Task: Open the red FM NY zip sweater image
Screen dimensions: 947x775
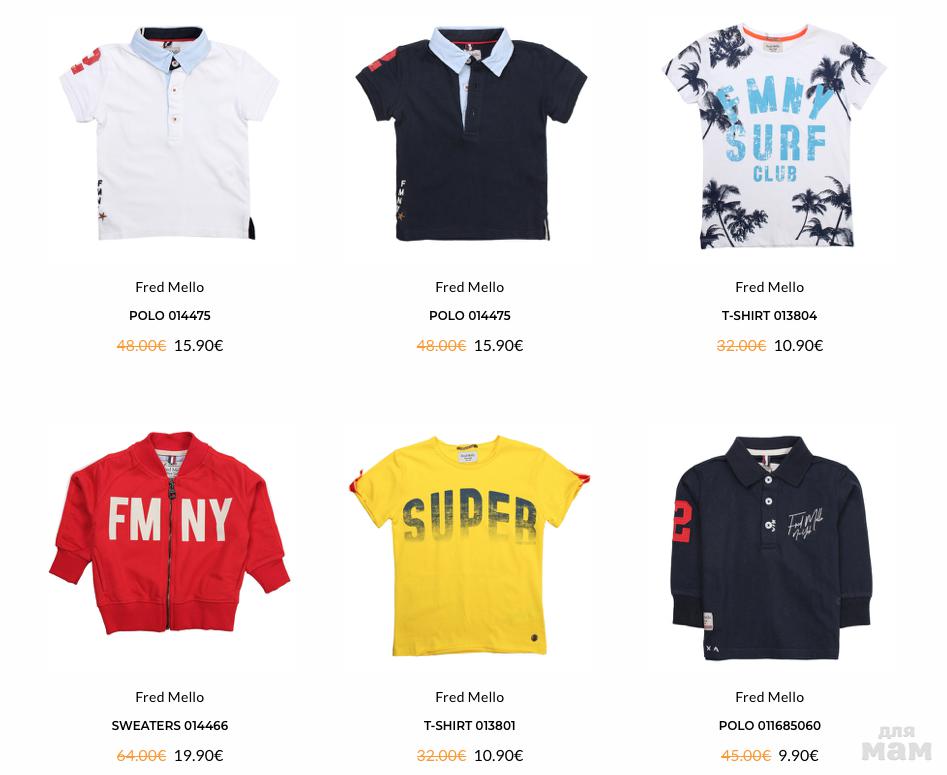Action: tap(169, 533)
